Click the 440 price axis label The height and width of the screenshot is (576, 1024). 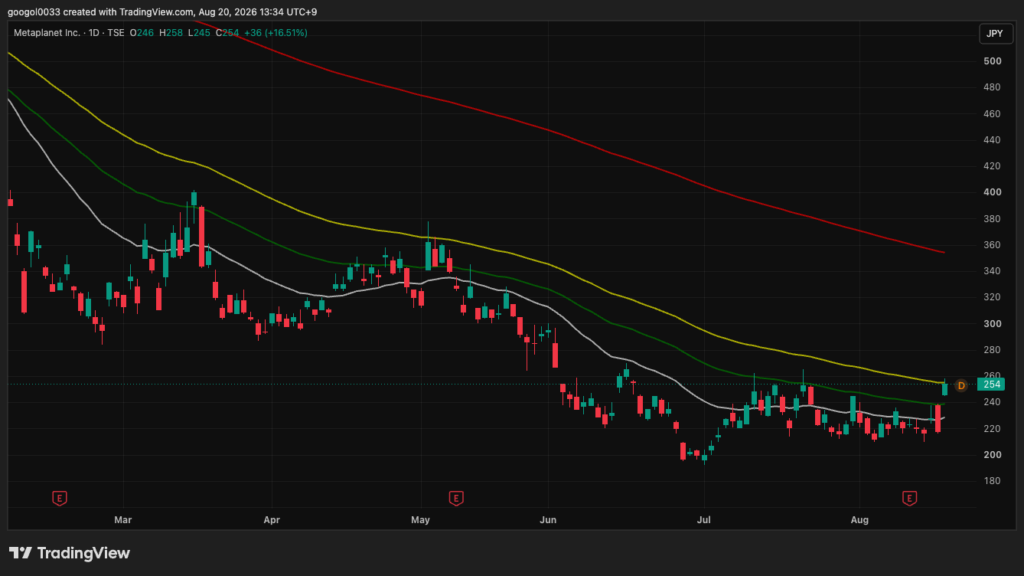tap(992, 140)
